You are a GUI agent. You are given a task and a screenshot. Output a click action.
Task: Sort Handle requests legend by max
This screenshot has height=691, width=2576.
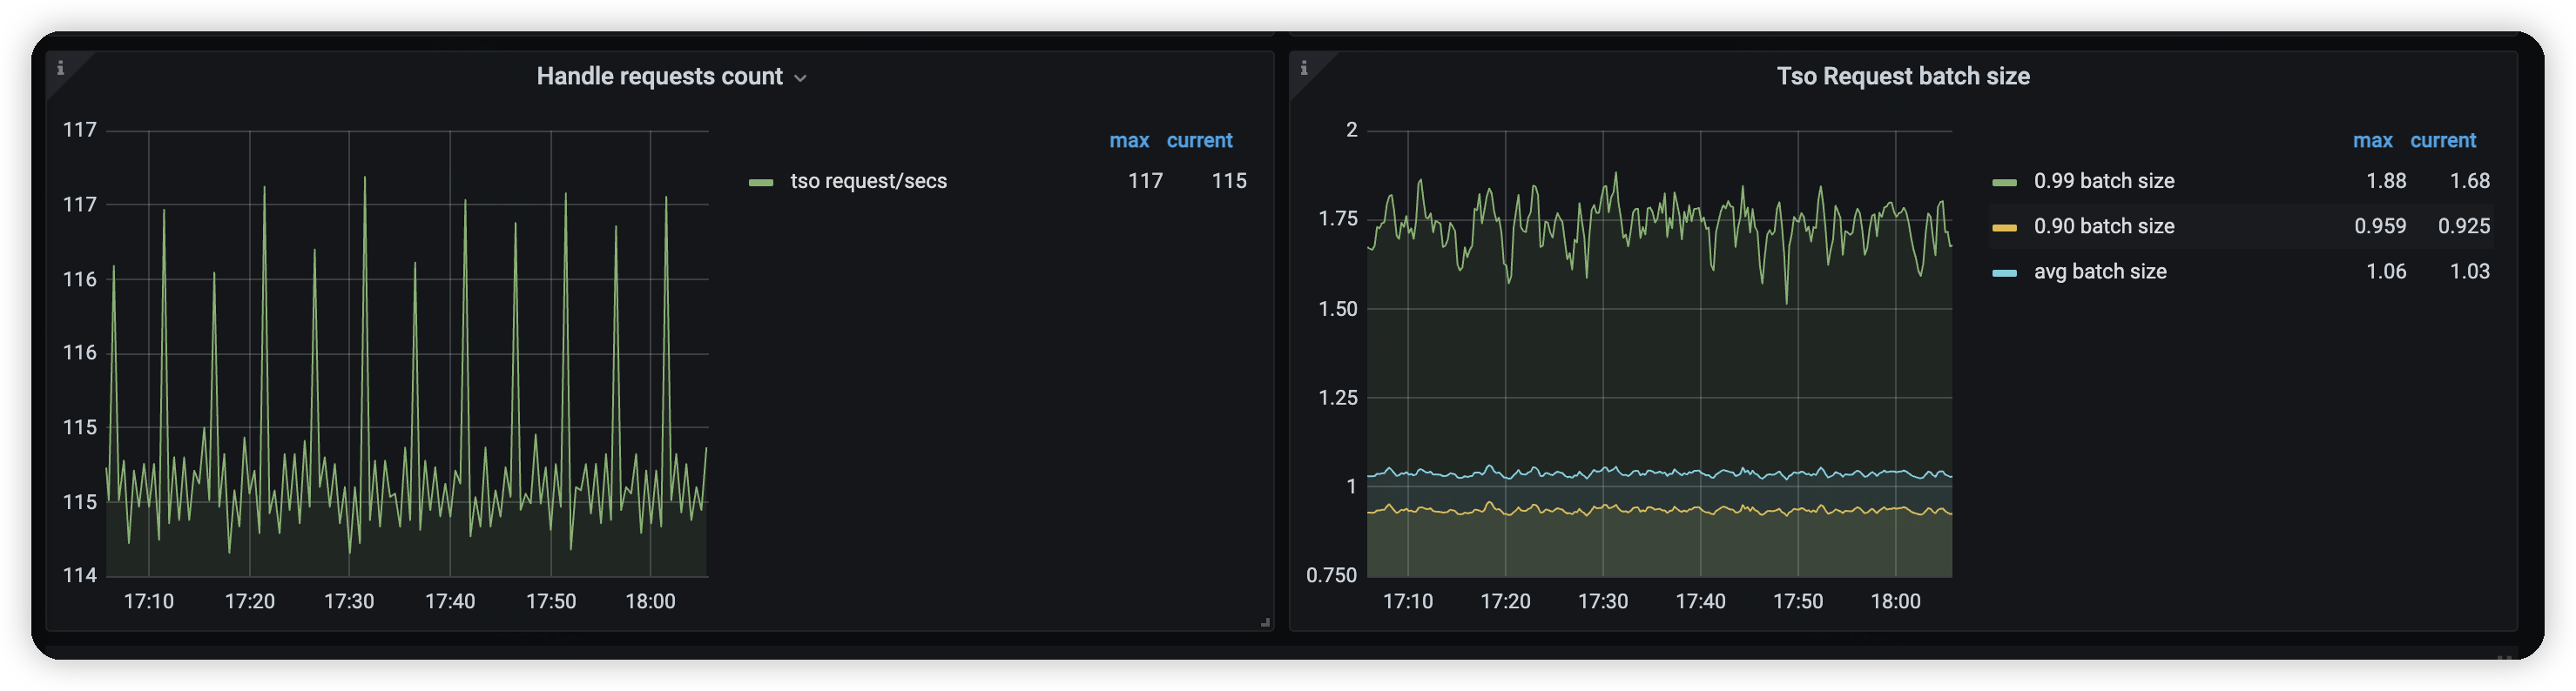(x=1128, y=141)
